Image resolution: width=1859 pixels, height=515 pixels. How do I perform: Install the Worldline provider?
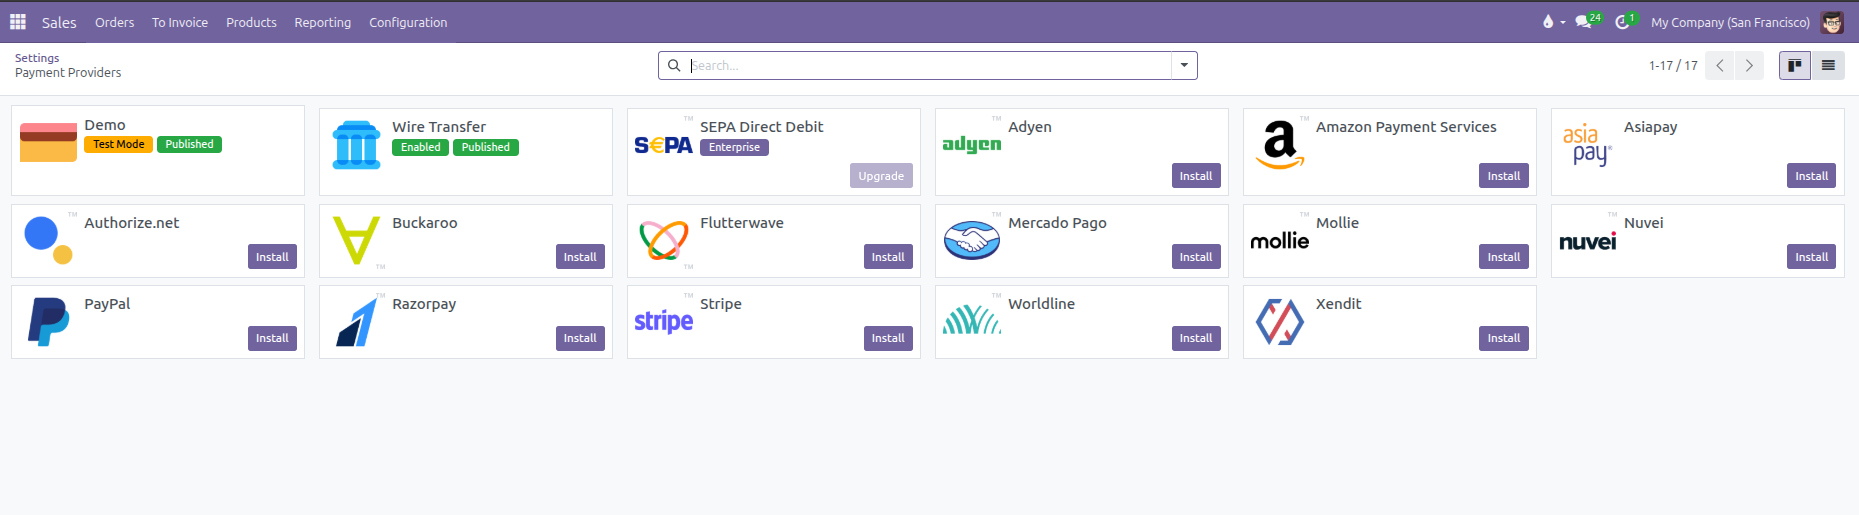pyautogui.click(x=1196, y=338)
